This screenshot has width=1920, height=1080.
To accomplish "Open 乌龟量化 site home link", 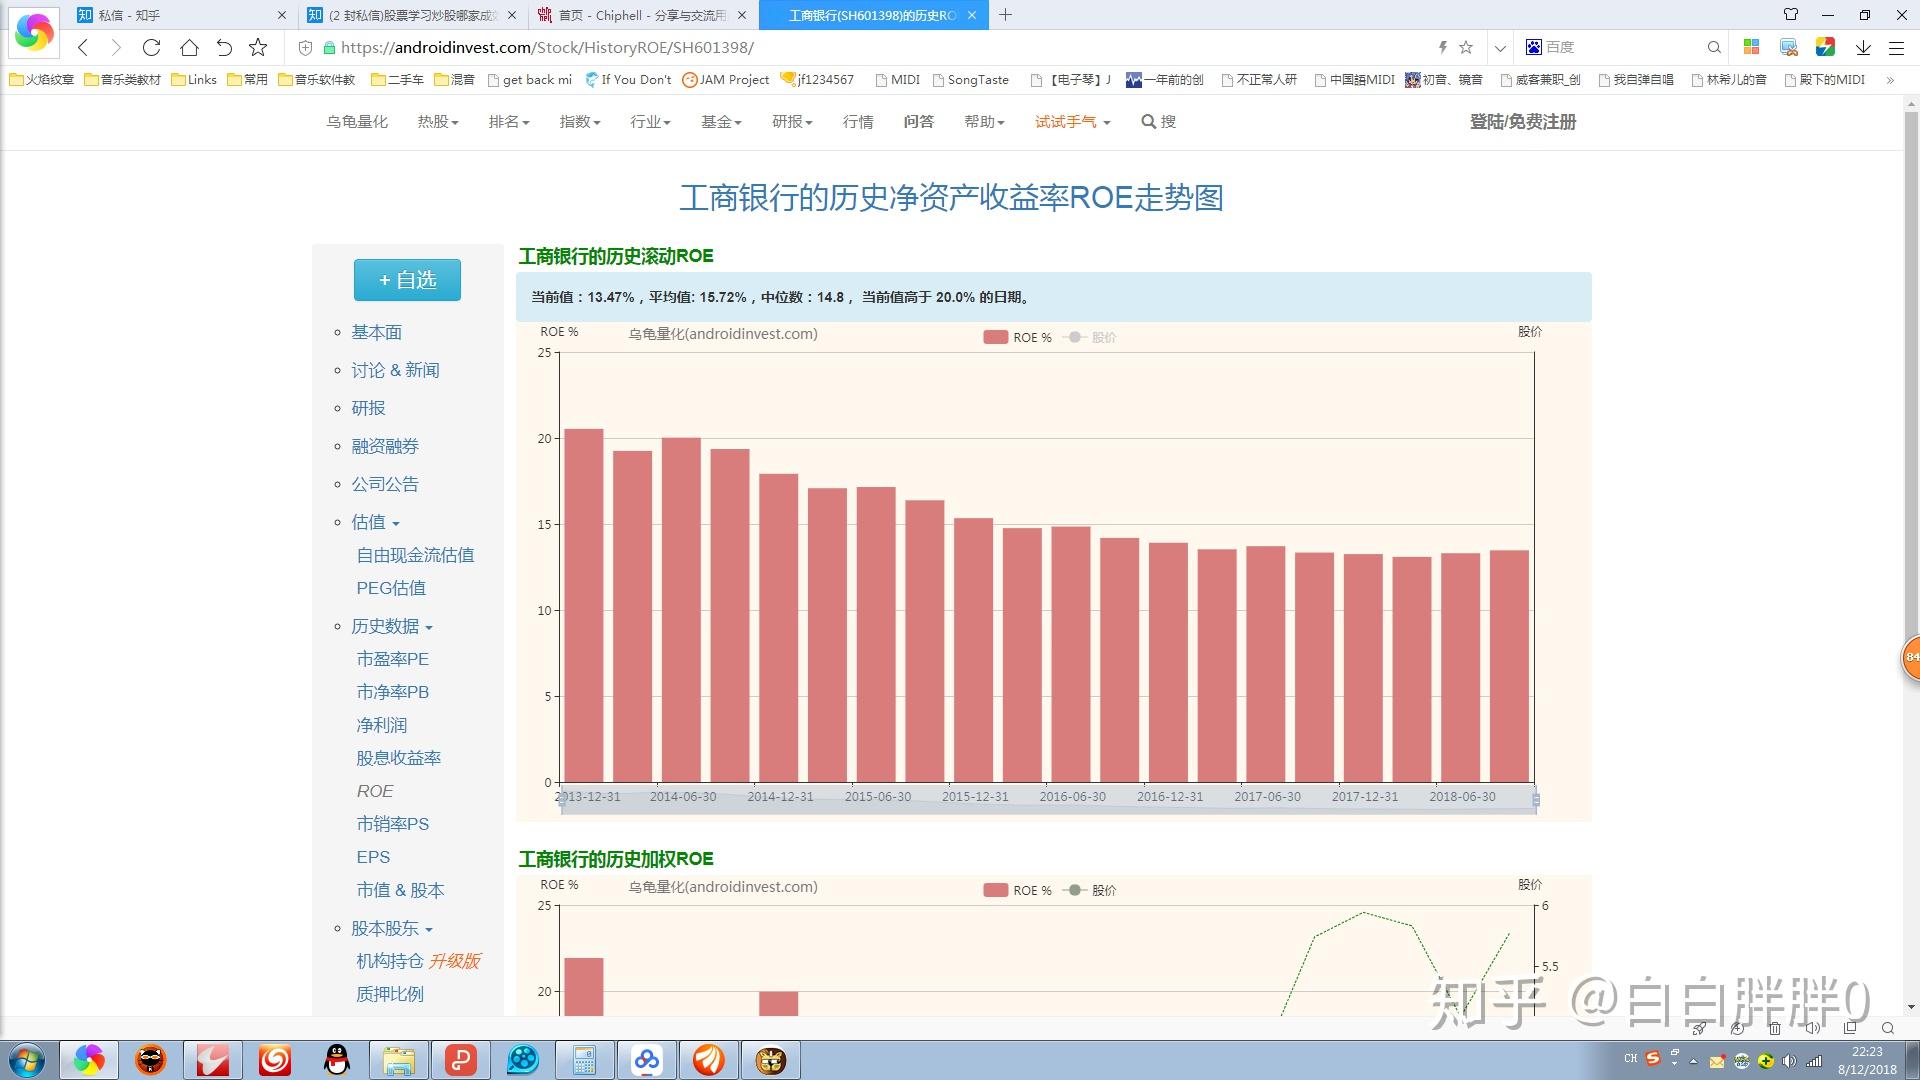I will [x=357, y=122].
